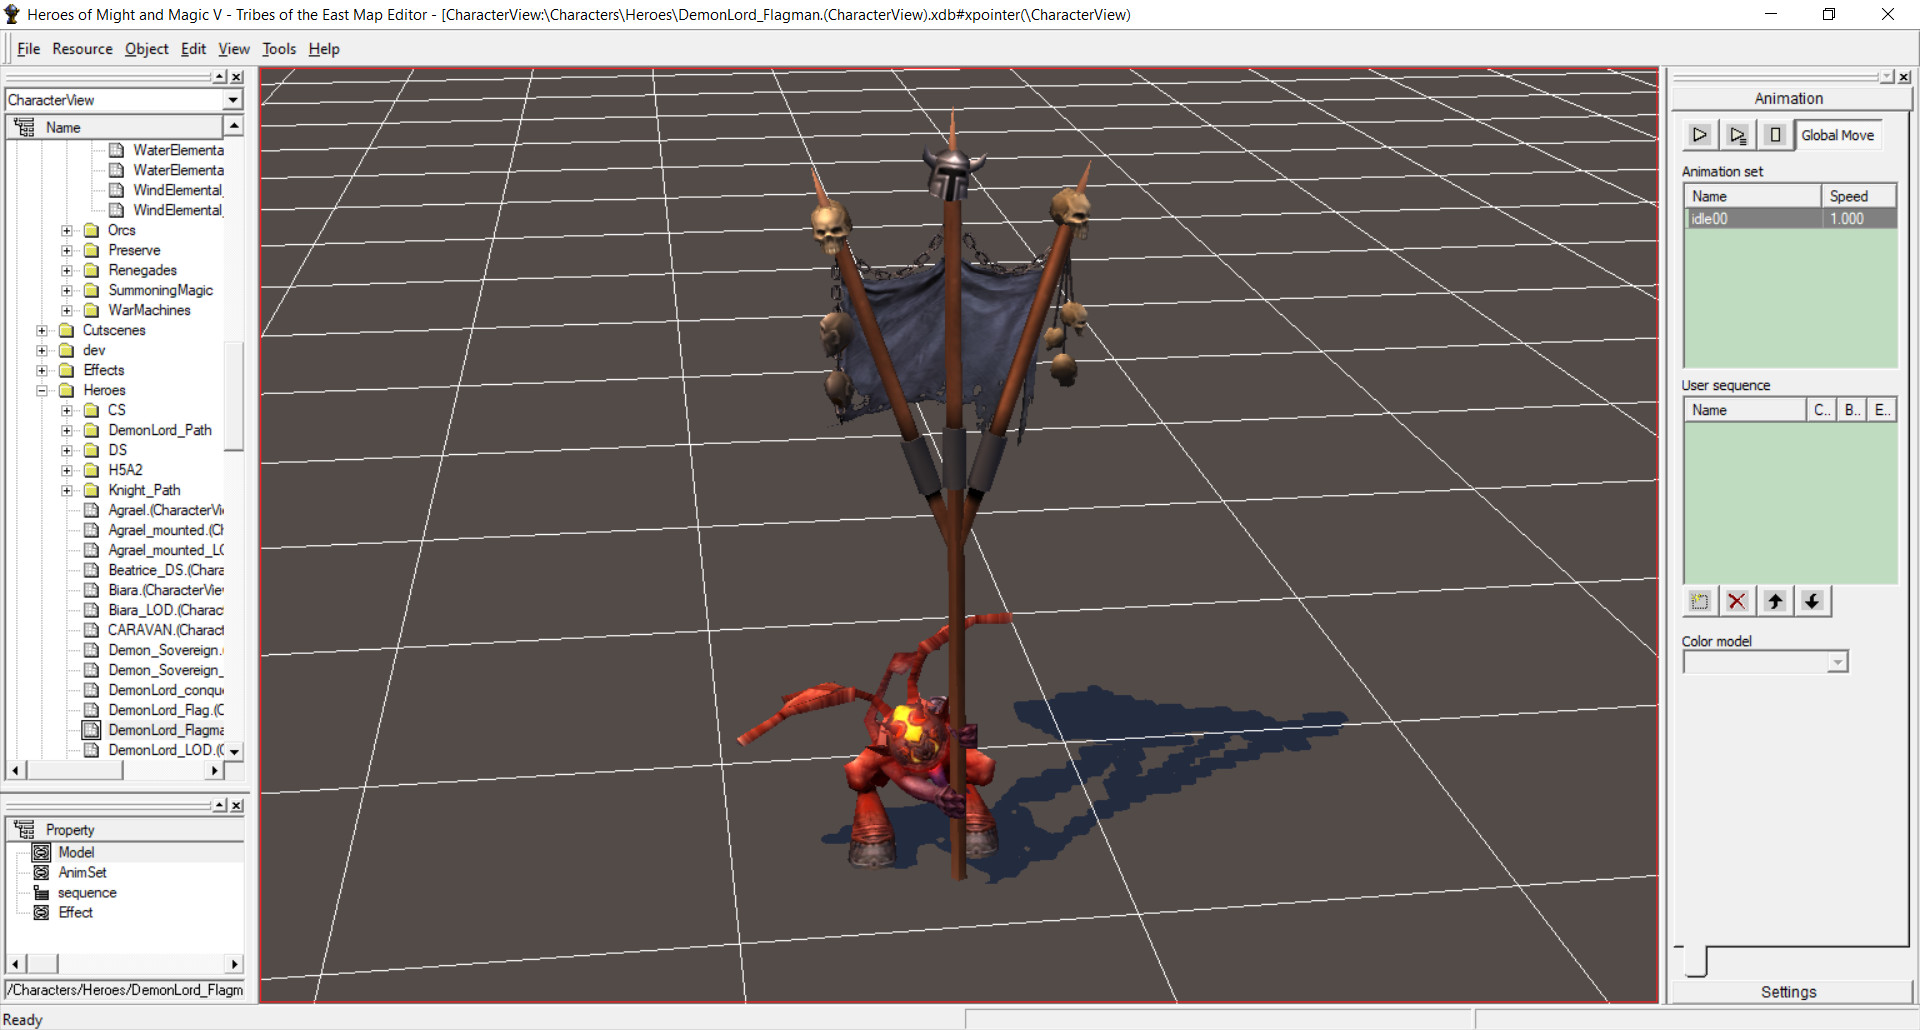Screen dimensions: 1920x1030
Task: Close the Animation panel
Action: tap(1904, 77)
